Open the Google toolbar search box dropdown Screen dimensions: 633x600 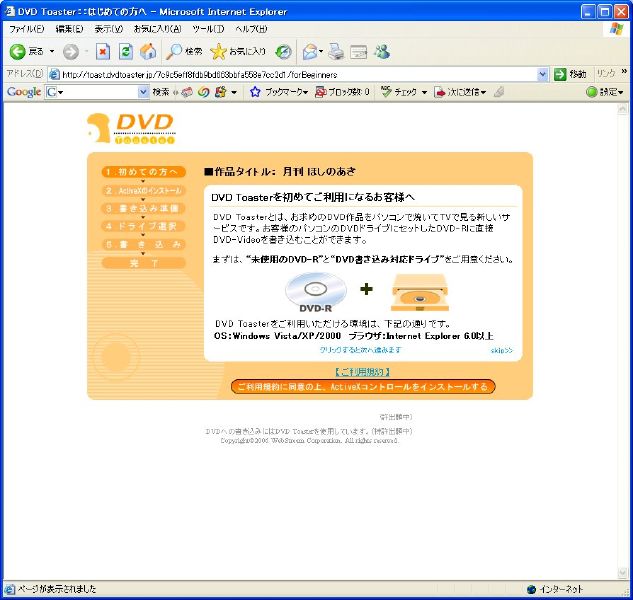click(142, 92)
